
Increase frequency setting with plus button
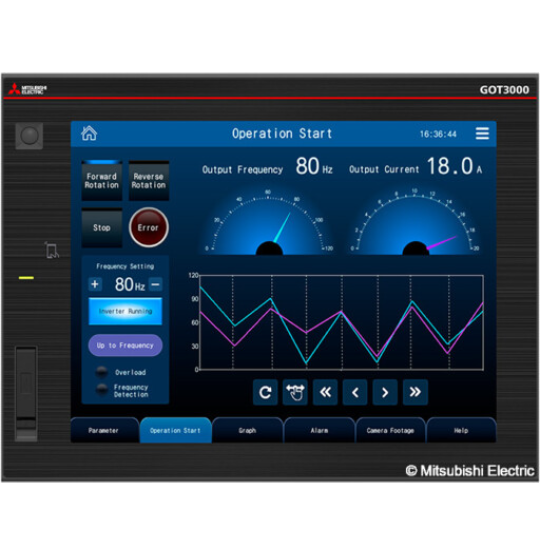[95, 284]
